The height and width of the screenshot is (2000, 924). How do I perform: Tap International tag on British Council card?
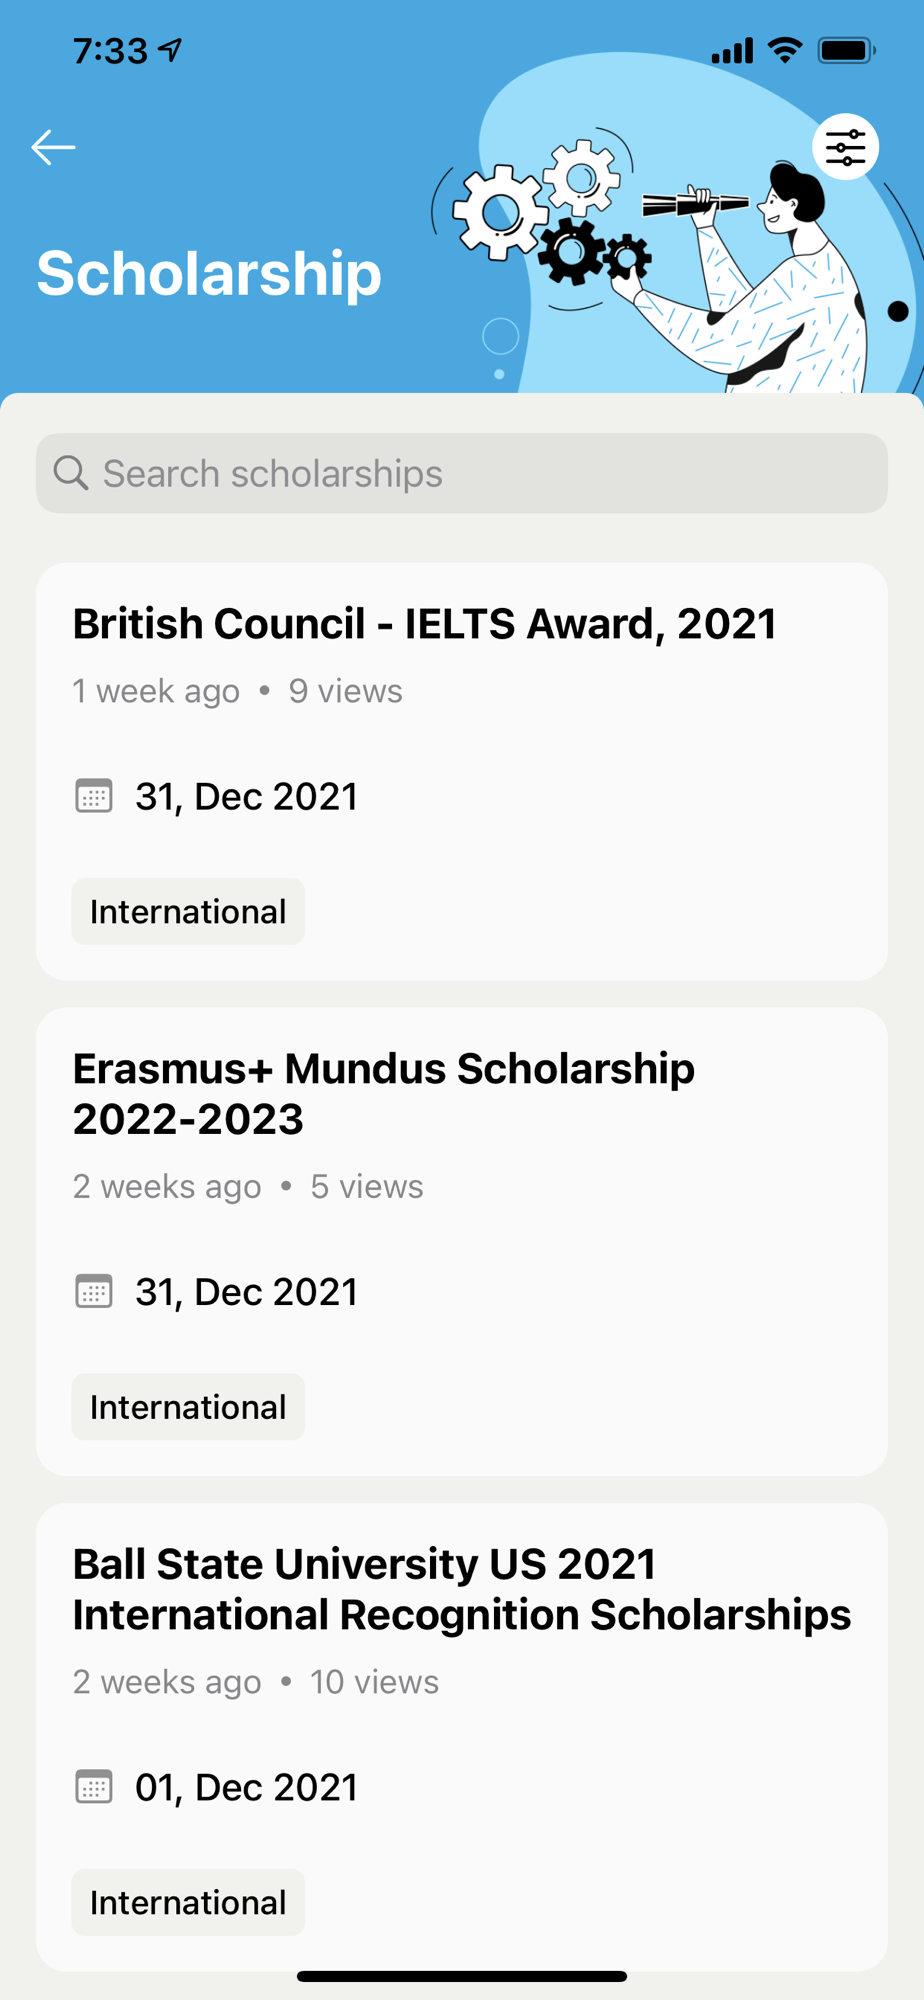(x=188, y=911)
